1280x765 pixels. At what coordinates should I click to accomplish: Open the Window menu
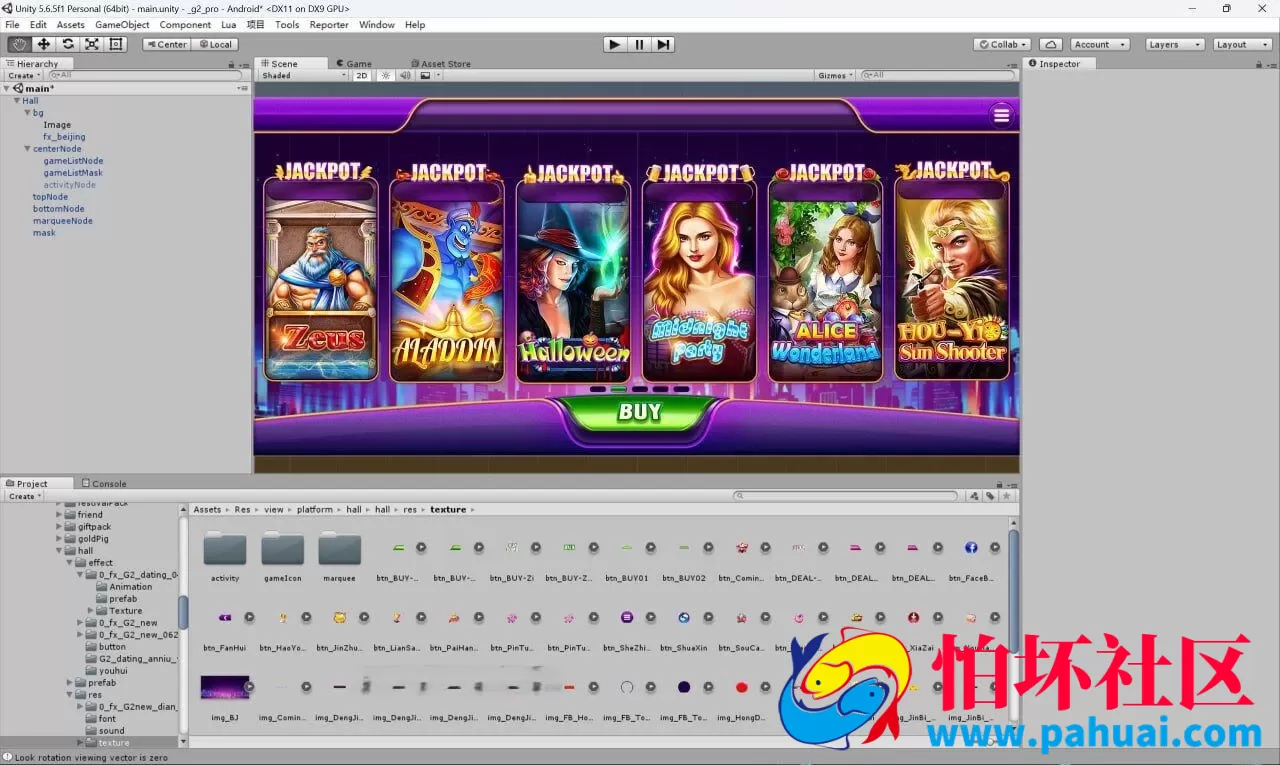click(376, 24)
